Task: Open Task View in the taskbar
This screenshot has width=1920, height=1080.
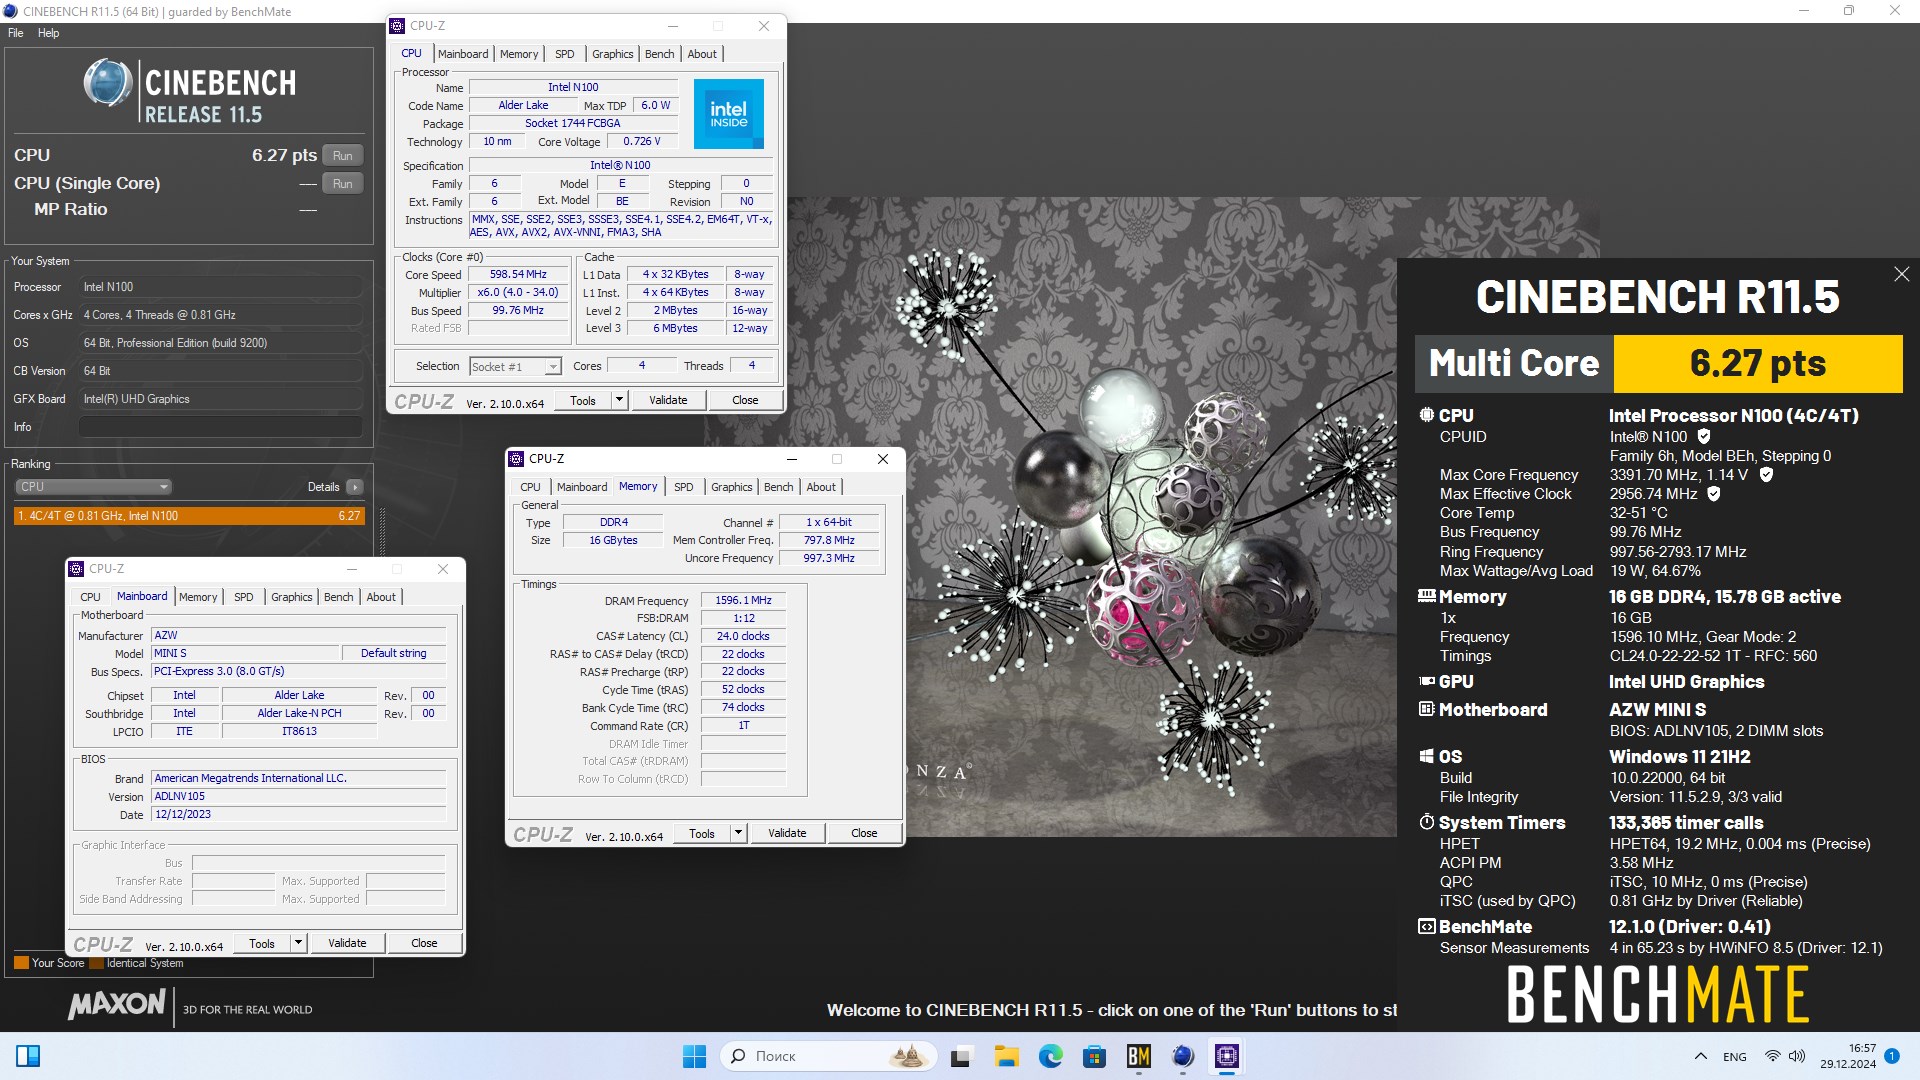Action: pyautogui.click(x=962, y=1056)
